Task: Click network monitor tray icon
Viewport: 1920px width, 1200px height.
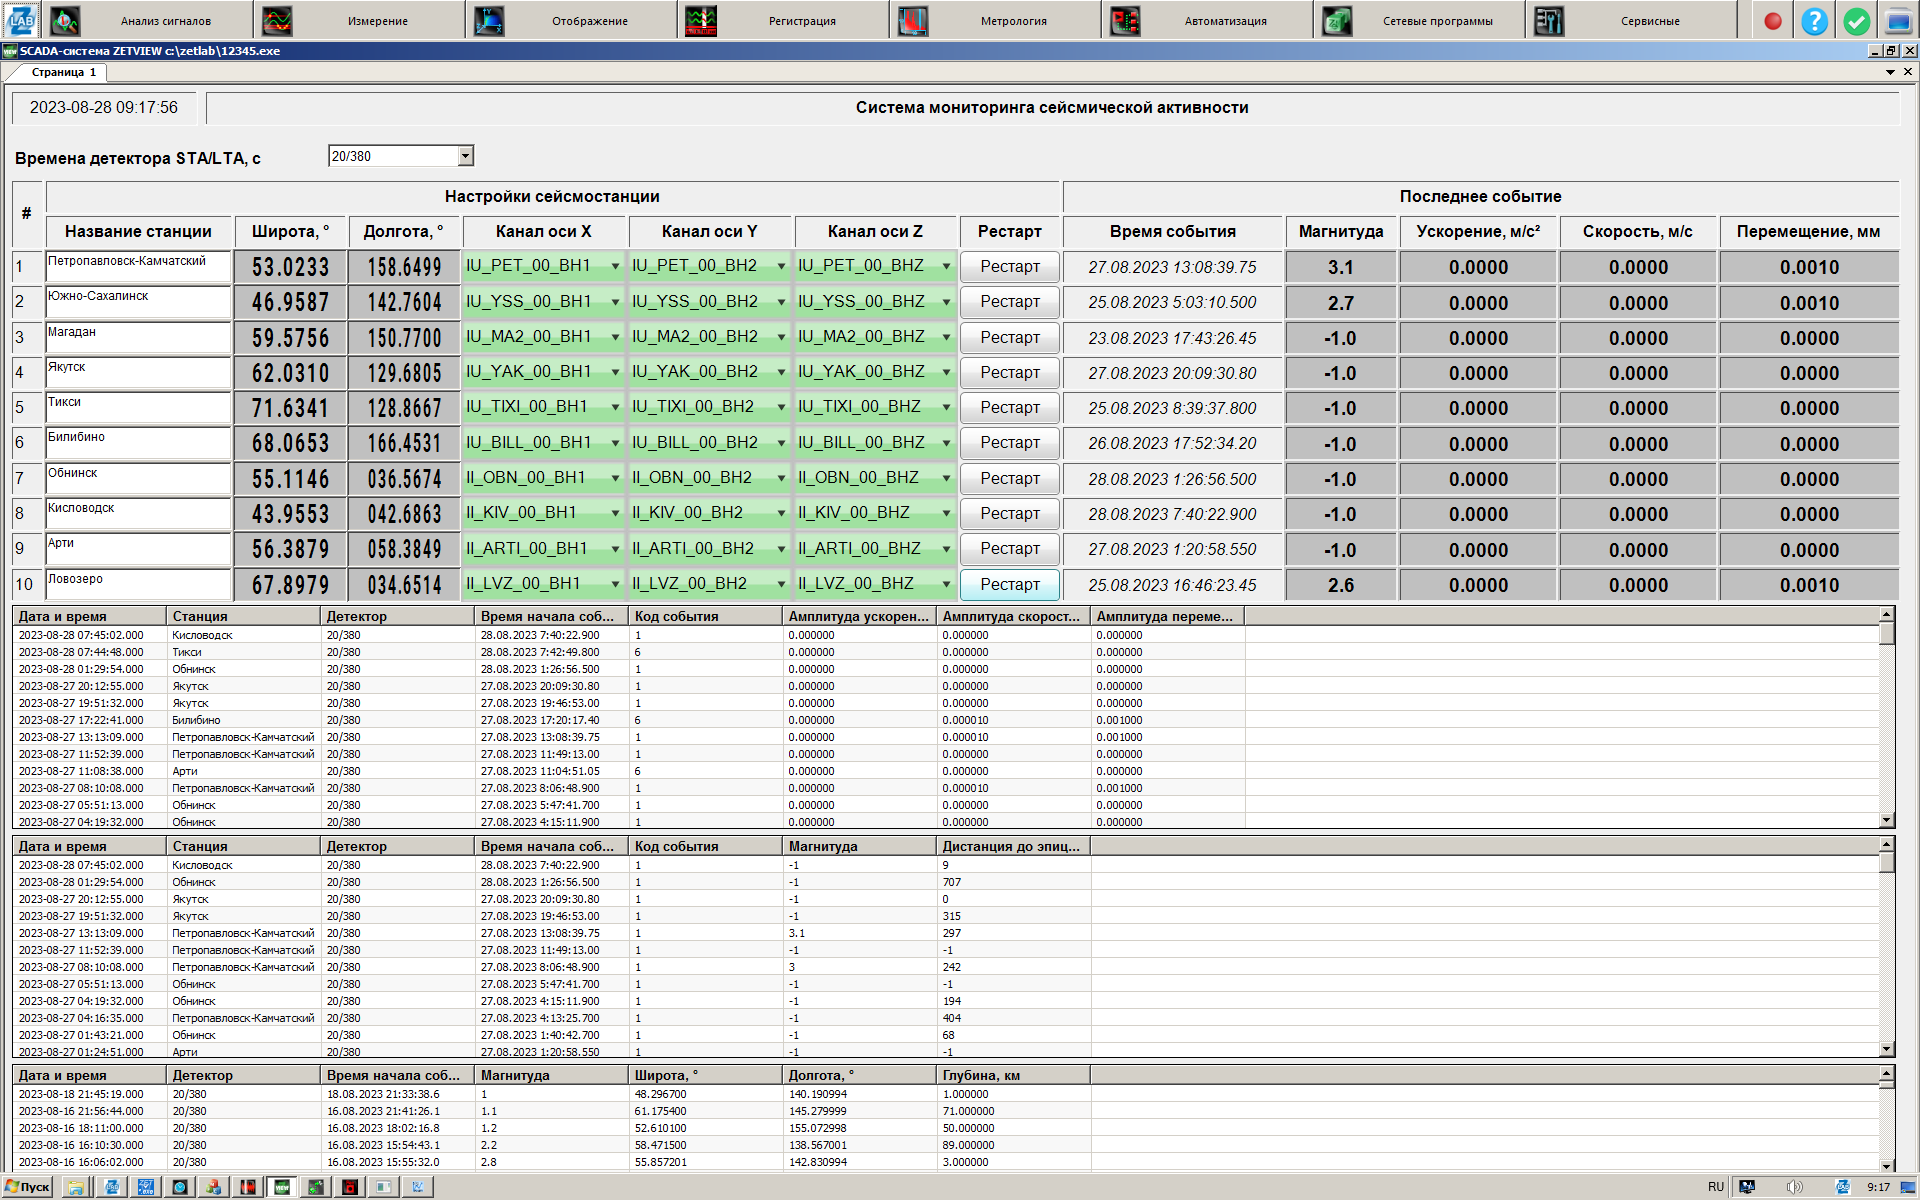Action: tap(1747, 1187)
